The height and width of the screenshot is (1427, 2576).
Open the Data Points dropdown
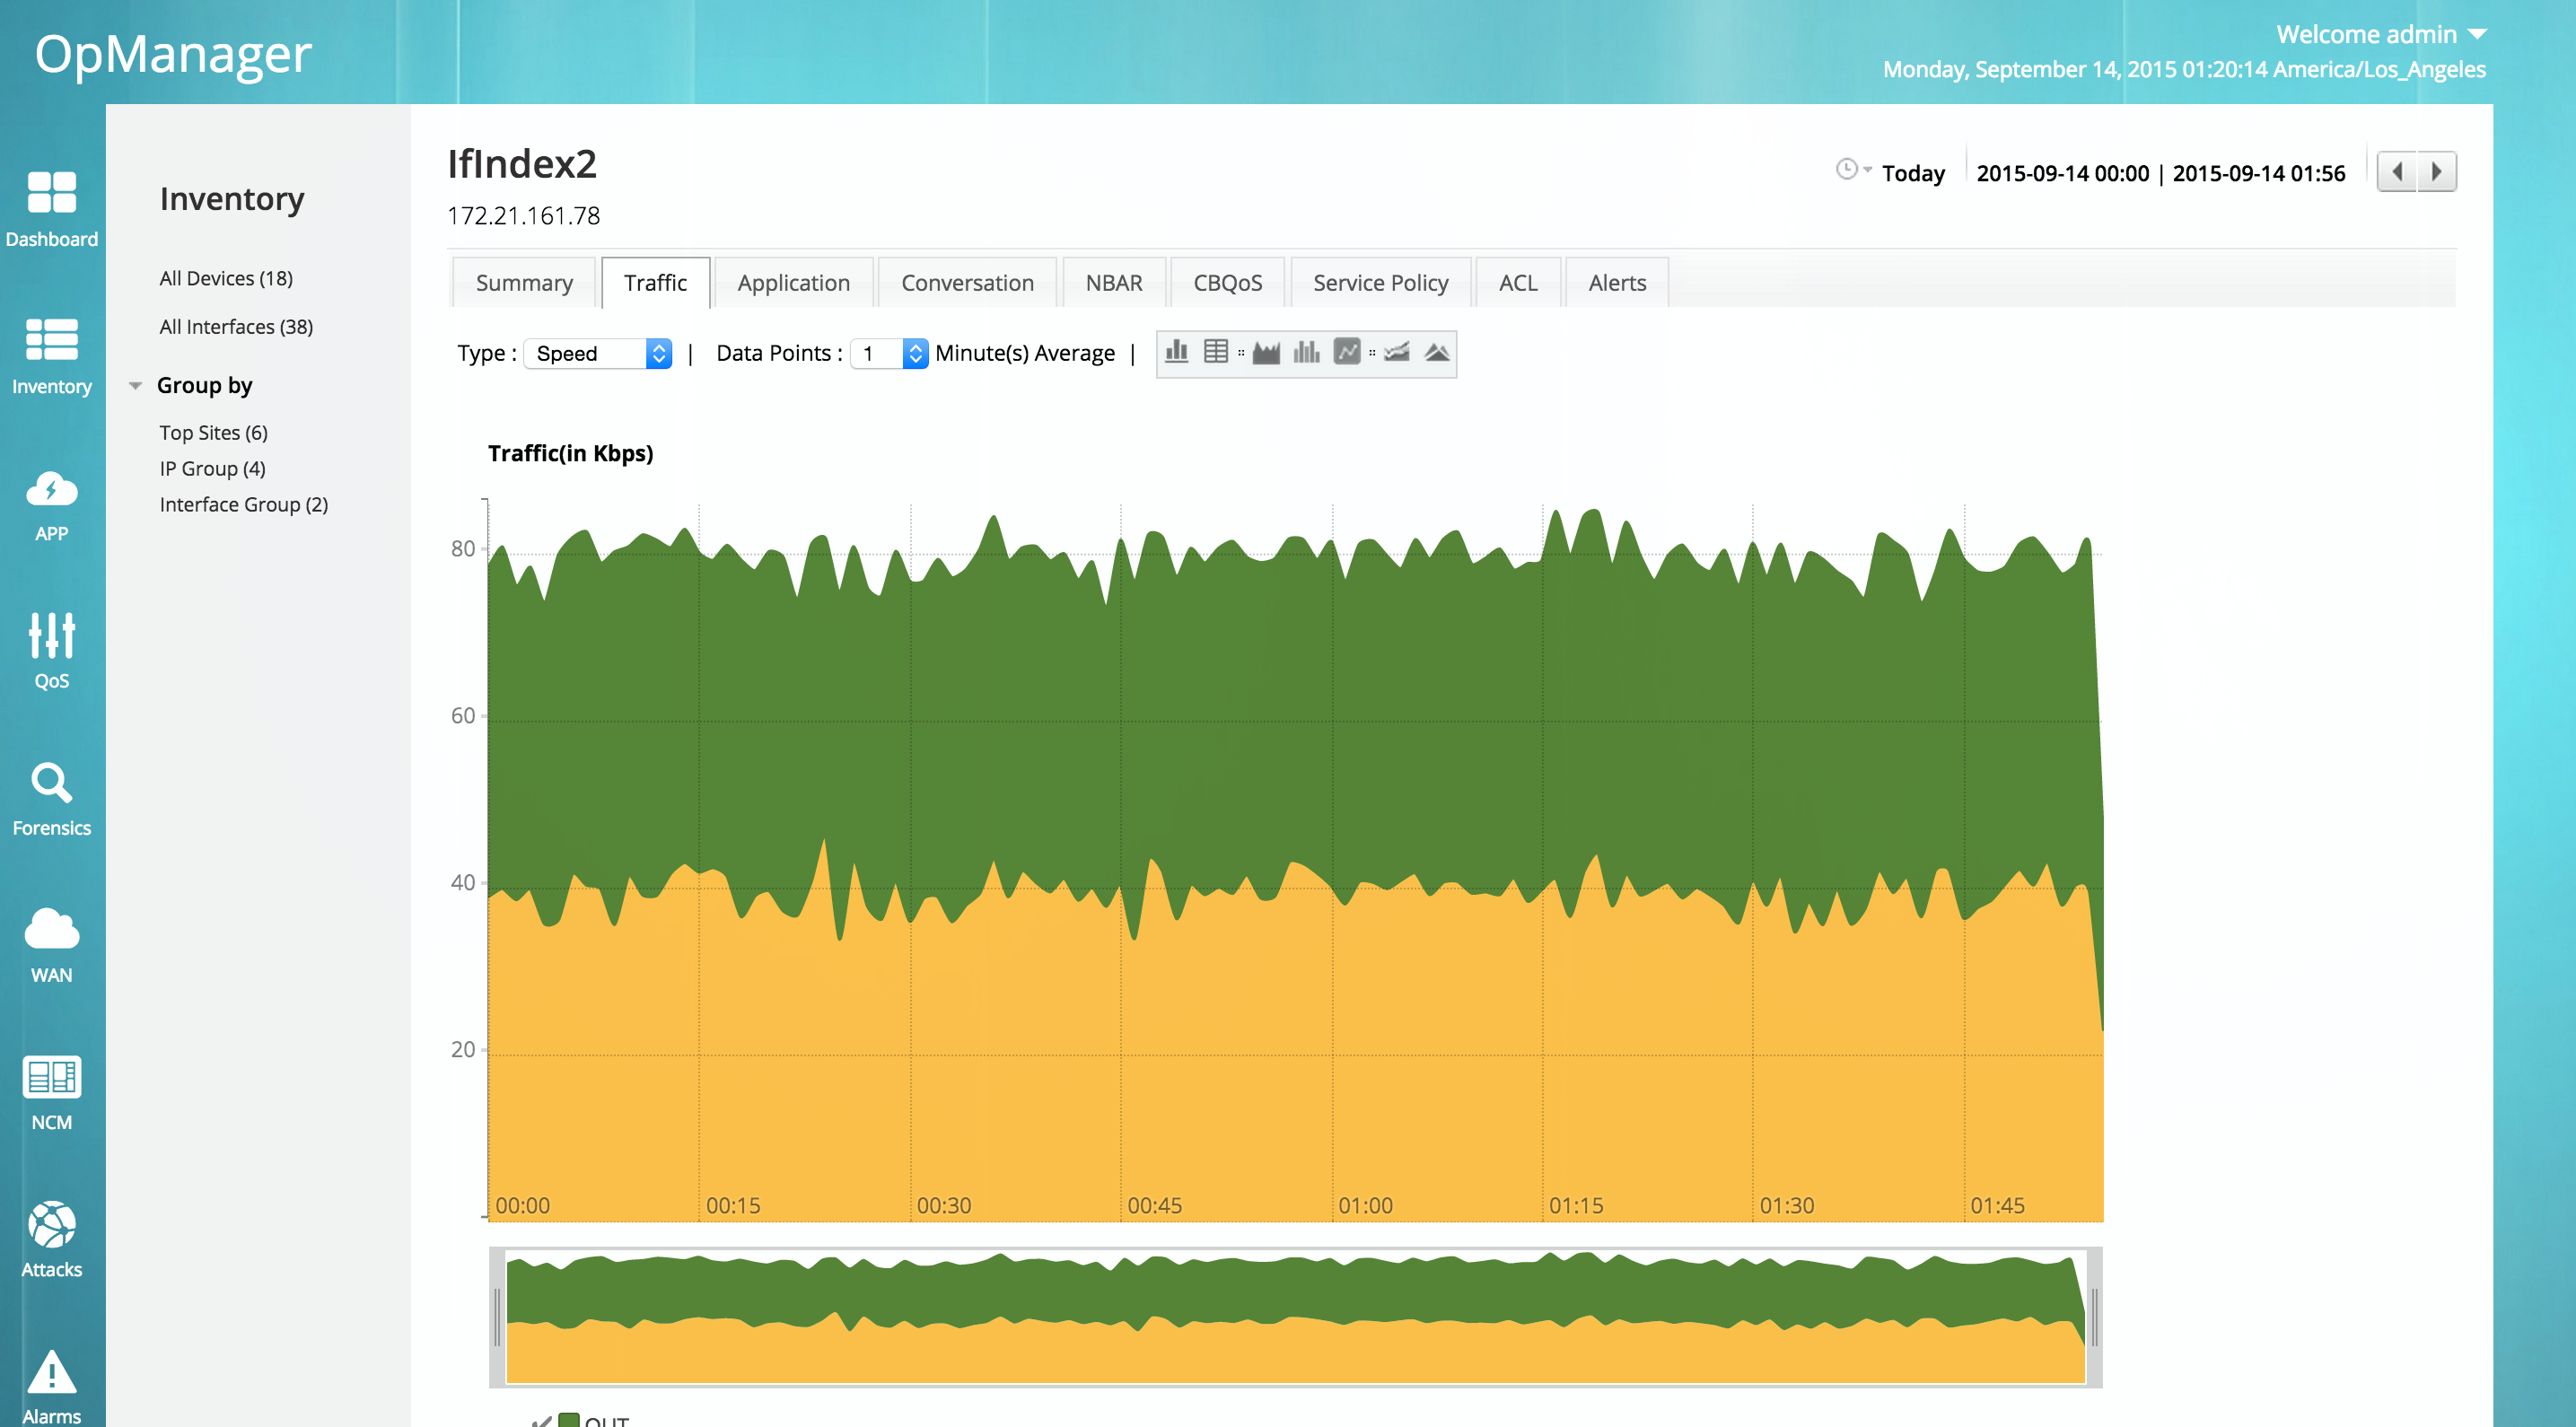coord(889,353)
